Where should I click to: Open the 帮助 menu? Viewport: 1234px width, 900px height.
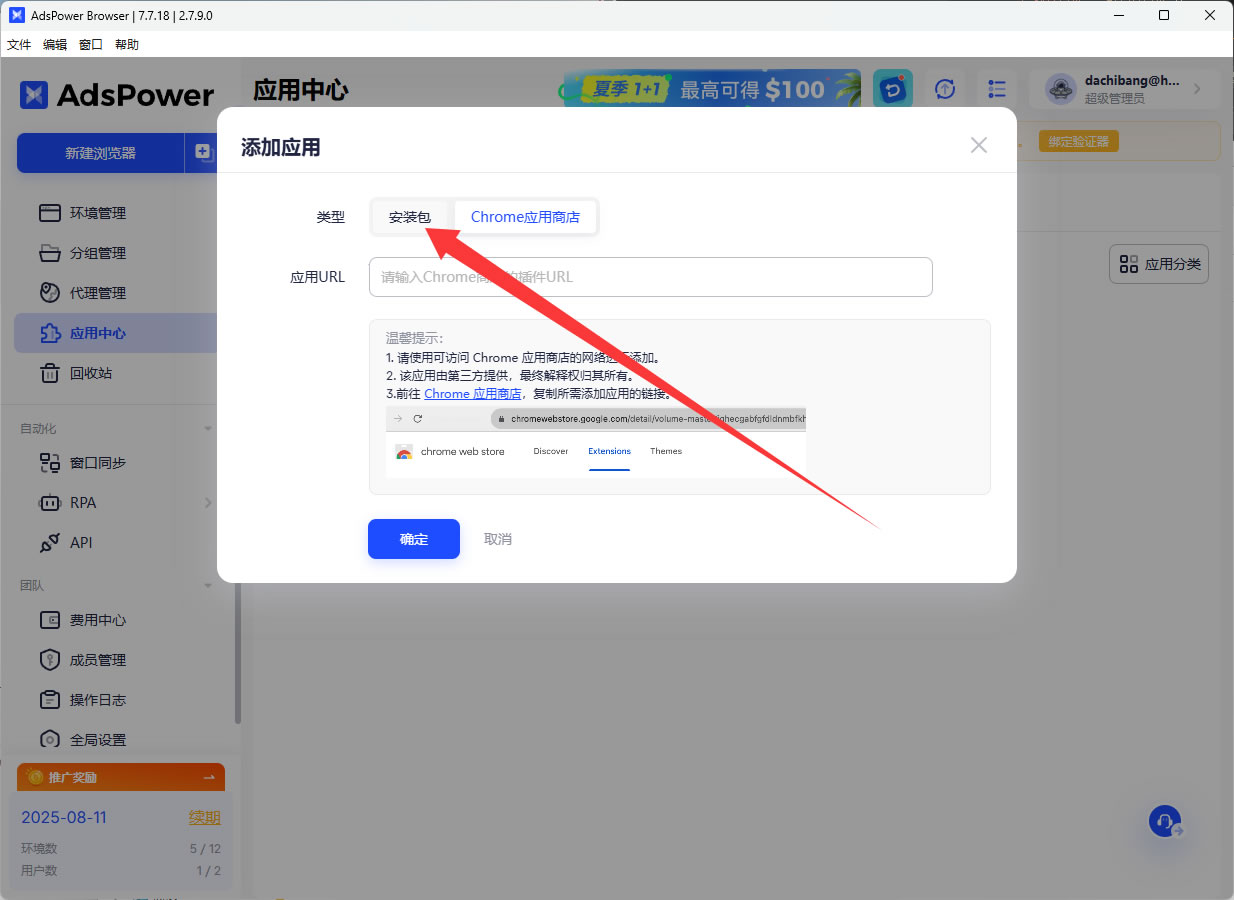[x=127, y=45]
